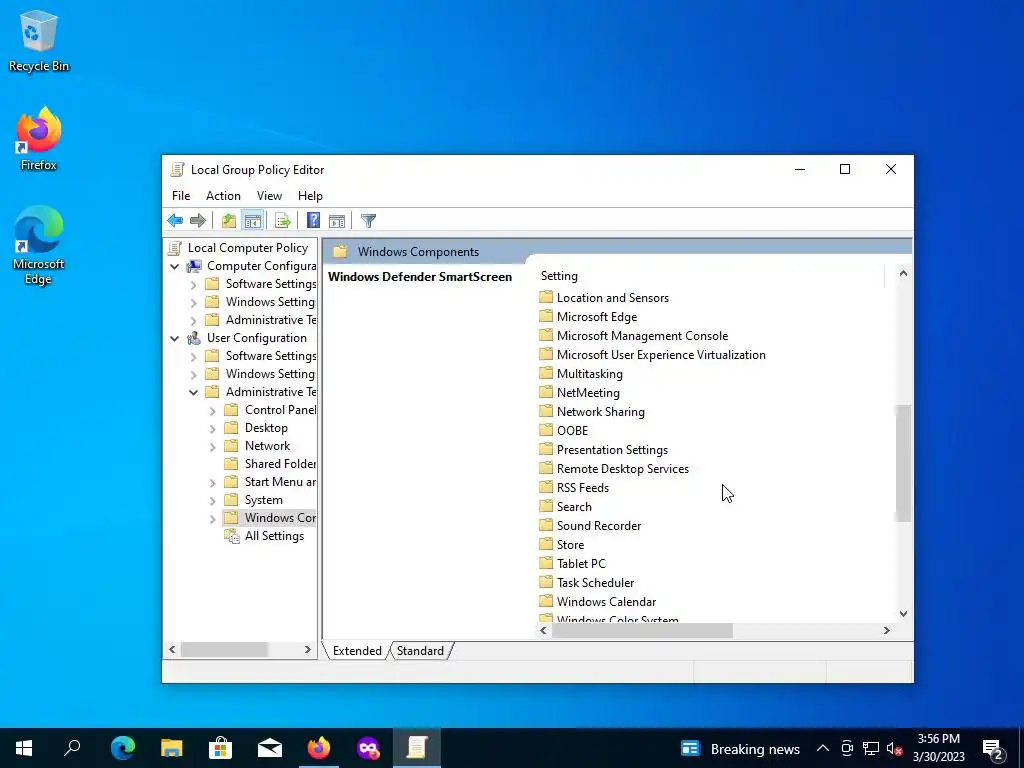The image size is (1024, 768).
Task: Click the muted volume tray icon
Action: point(895,748)
